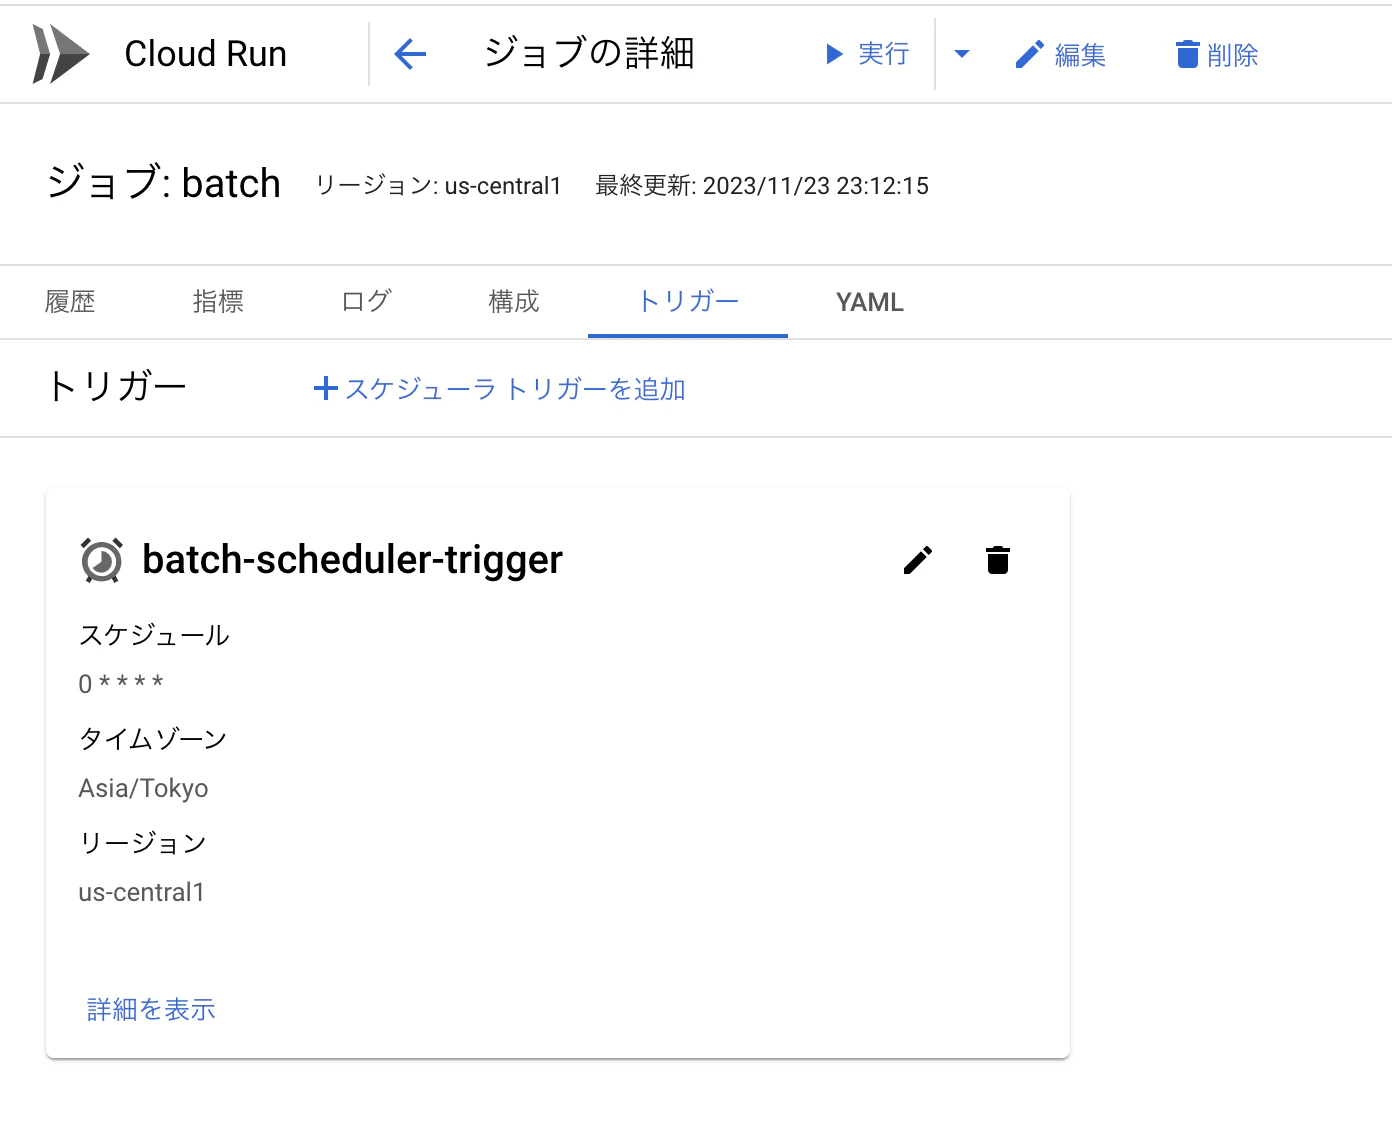The height and width of the screenshot is (1132, 1392).
Task: Select the トリガー tab
Action: pos(688,302)
